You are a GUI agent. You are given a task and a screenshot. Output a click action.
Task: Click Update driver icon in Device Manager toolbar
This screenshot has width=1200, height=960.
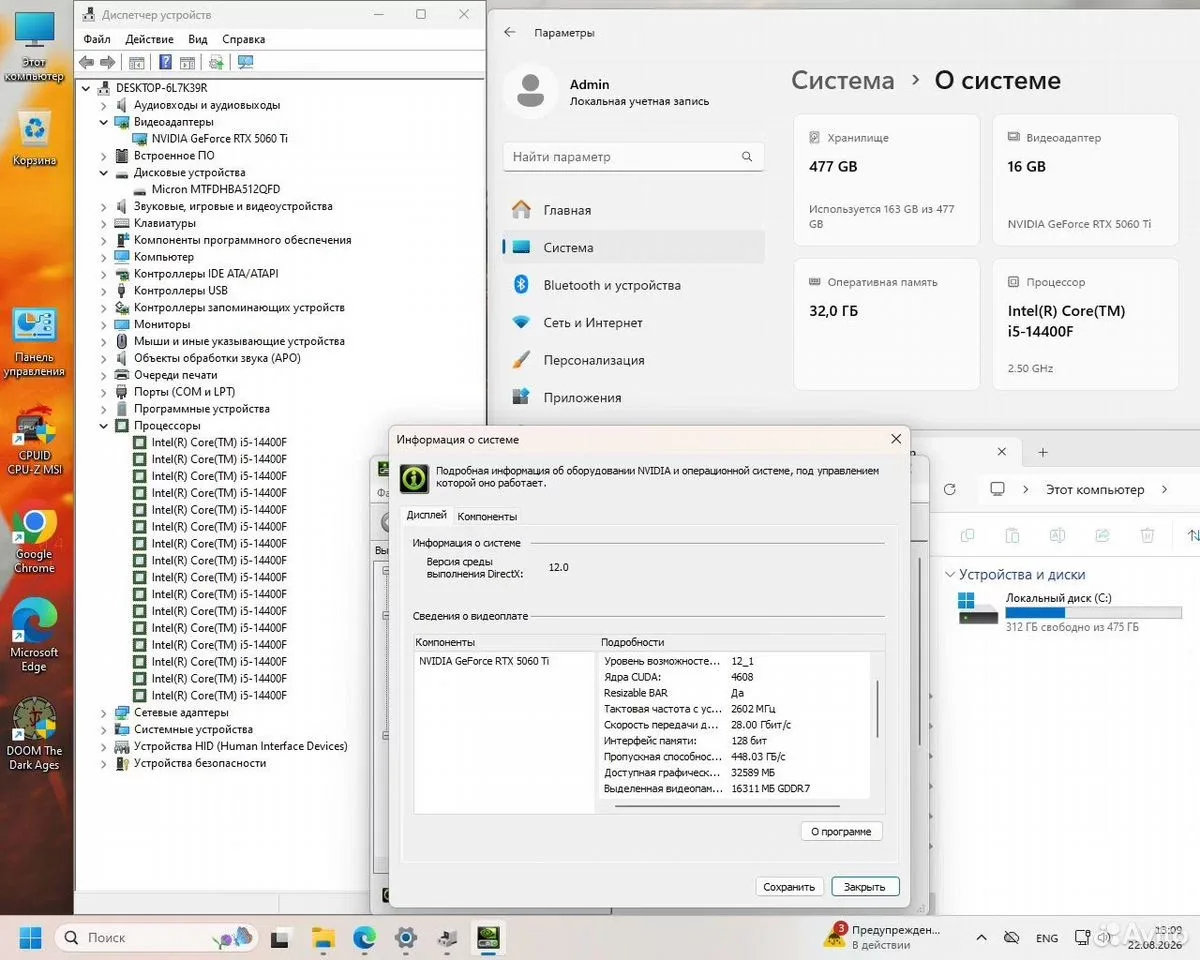216,62
